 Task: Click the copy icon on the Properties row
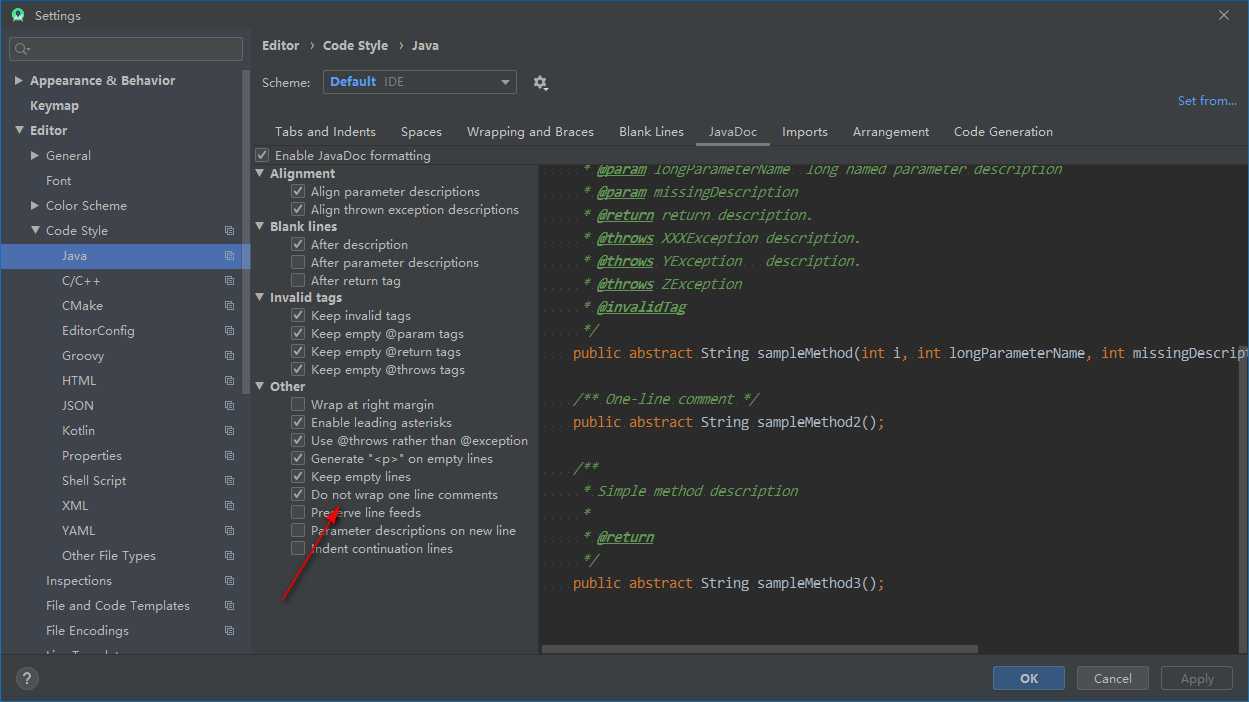pyautogui.click(x=229, y=456)
